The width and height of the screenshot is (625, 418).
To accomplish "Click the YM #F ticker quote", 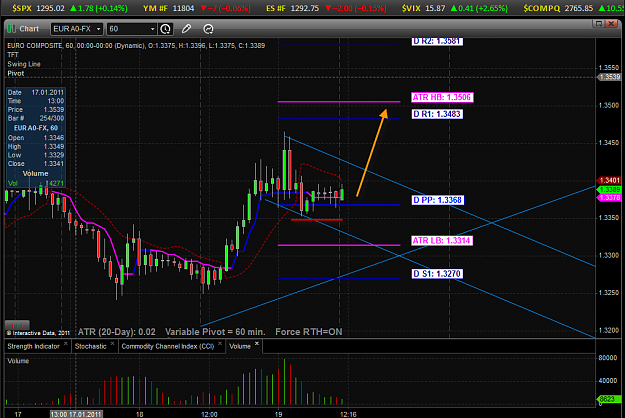I will (x=197, y=8).
